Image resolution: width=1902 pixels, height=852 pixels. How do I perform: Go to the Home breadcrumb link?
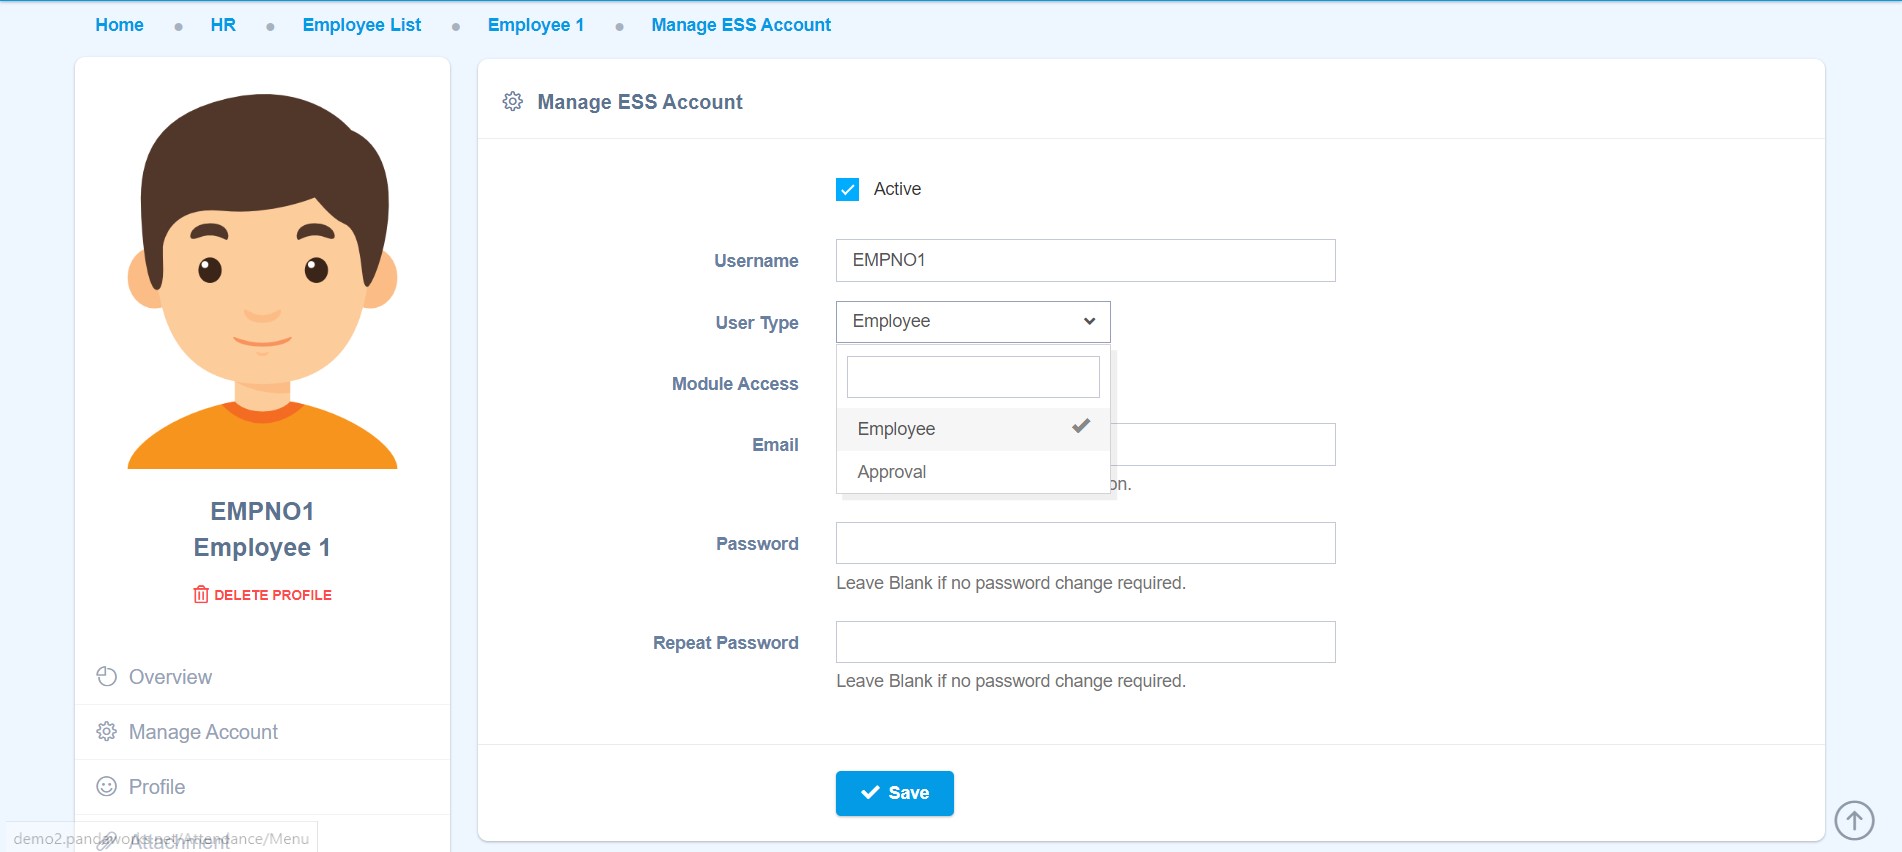pos(119,25)
